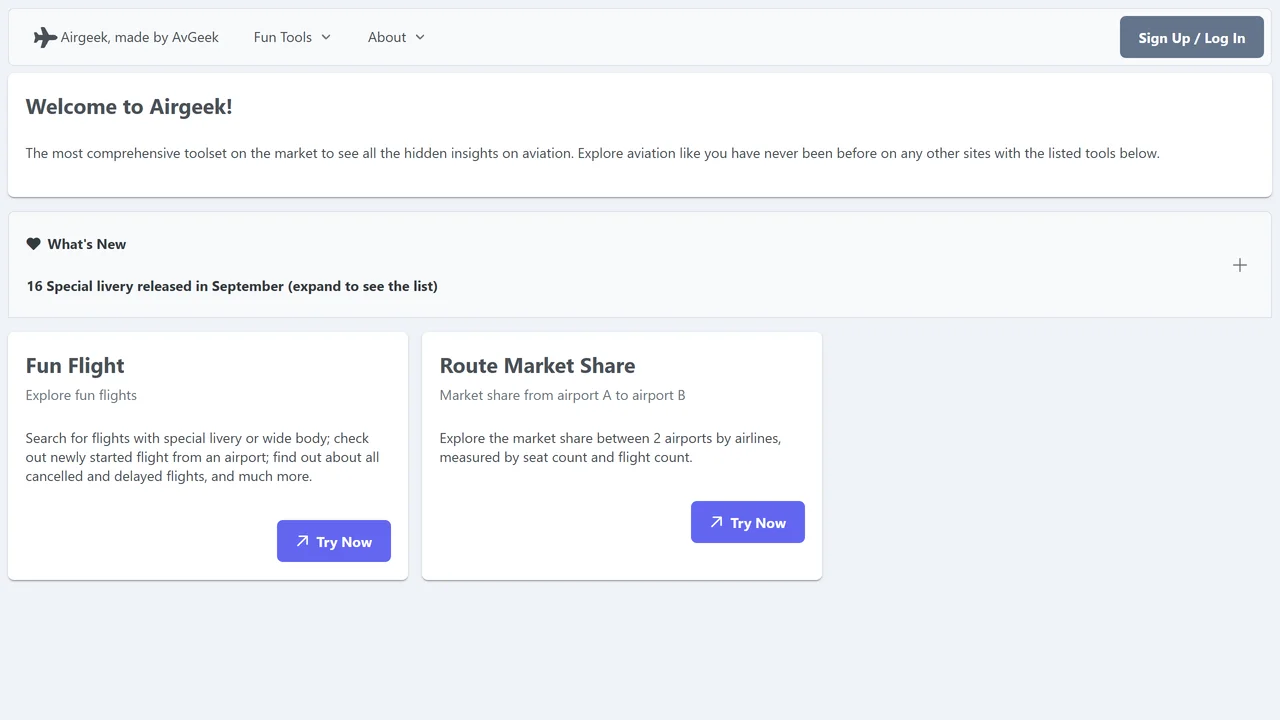Click the airplane logo icon

[45, 37]
